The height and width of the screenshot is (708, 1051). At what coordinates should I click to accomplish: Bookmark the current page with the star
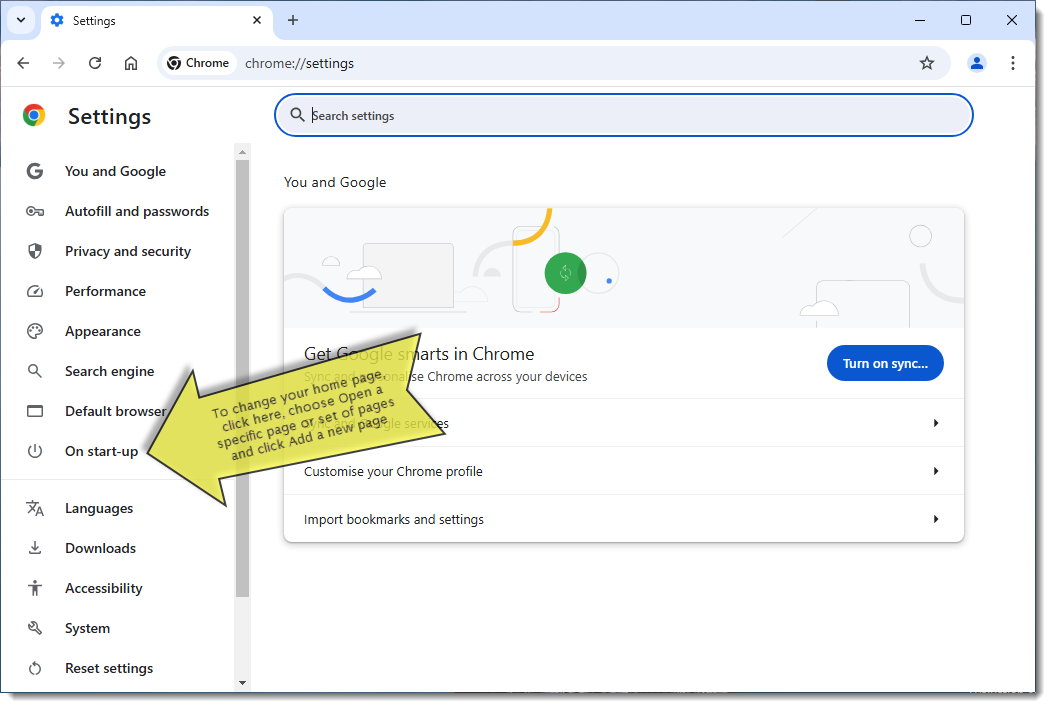tap(927, 63)
